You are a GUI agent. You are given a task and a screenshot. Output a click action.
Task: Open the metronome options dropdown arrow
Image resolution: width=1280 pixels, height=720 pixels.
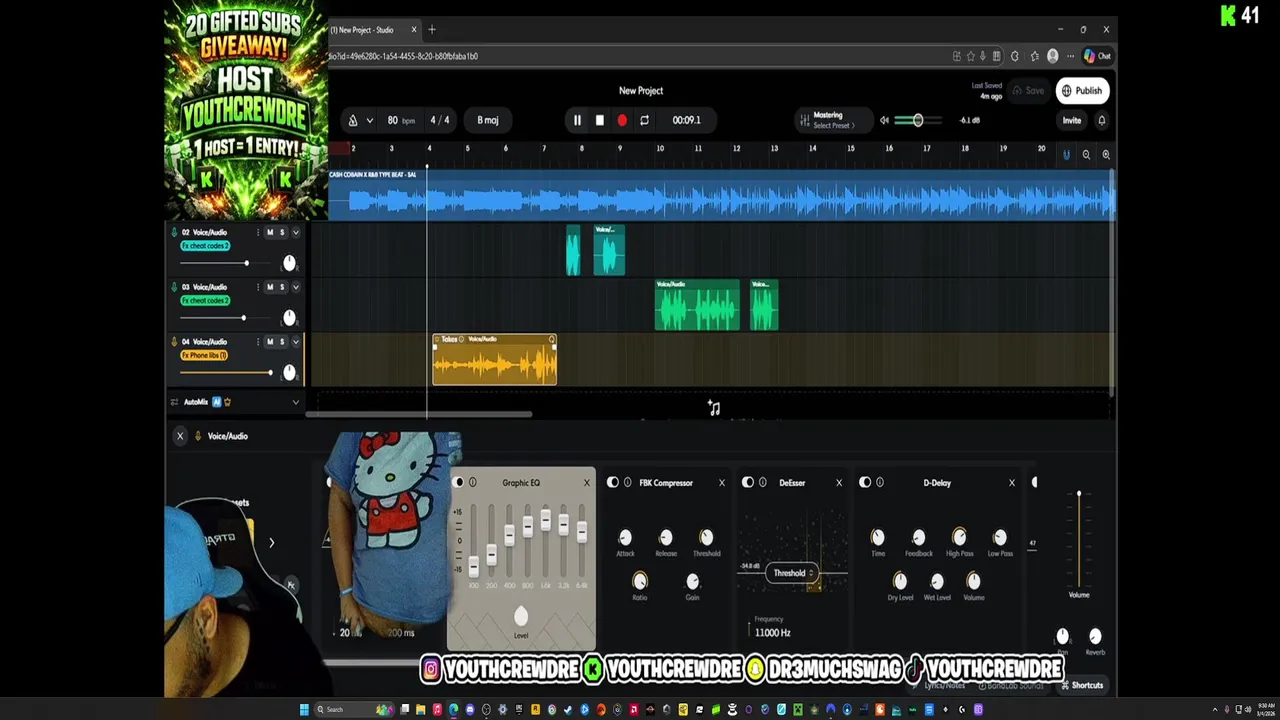[369, 120]
